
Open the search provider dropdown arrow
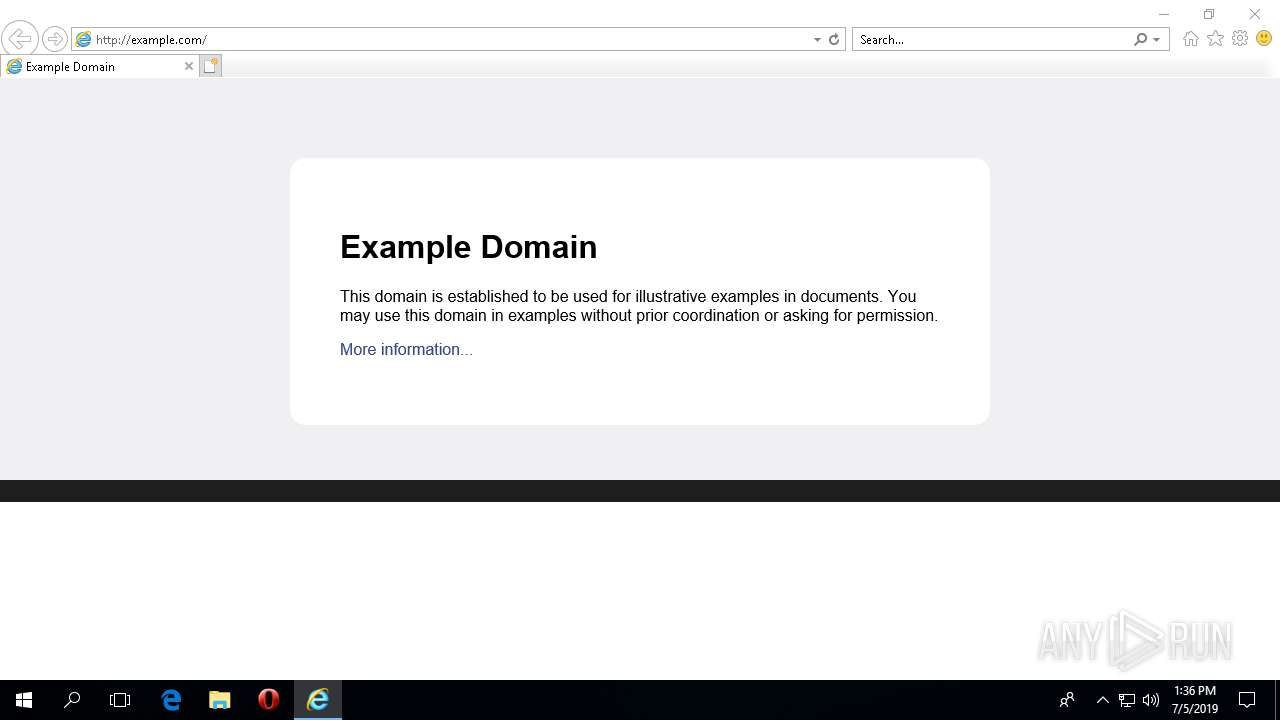click(x=1157, y=40)
